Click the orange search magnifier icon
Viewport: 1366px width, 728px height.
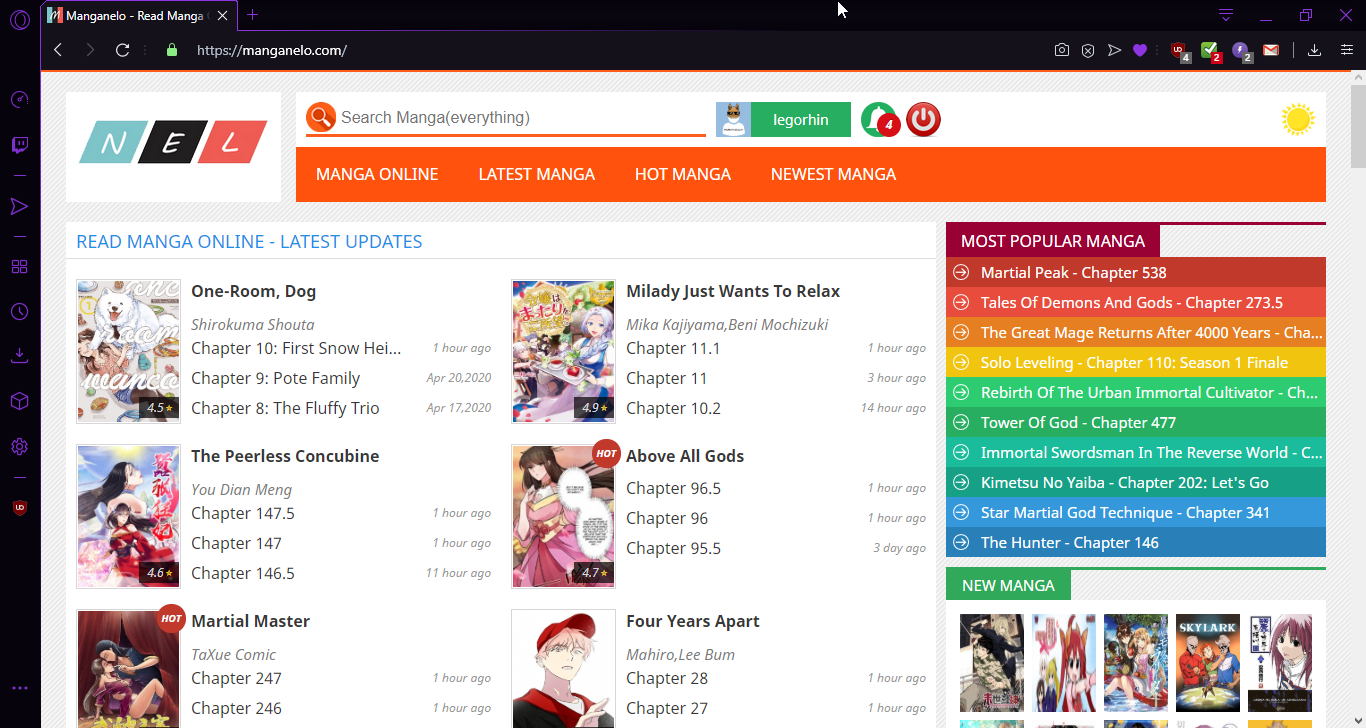click(x=321, y=117)
